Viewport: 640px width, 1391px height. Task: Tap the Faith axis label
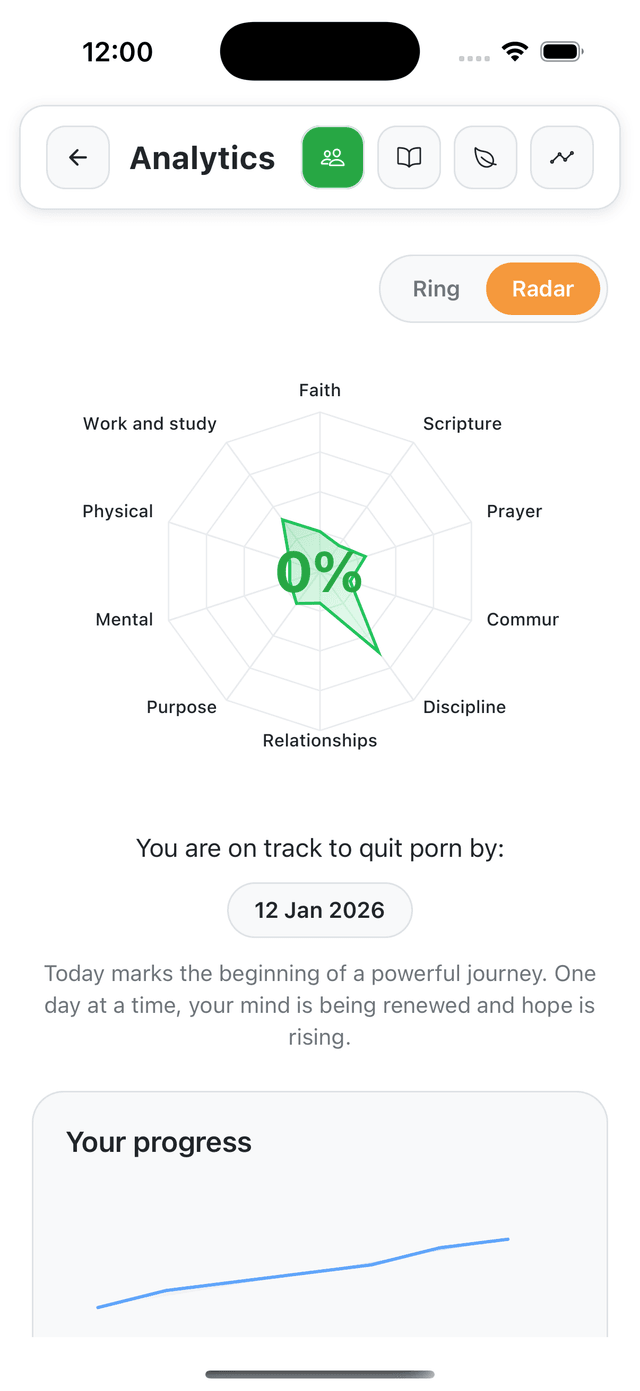(x=320, y=390)
